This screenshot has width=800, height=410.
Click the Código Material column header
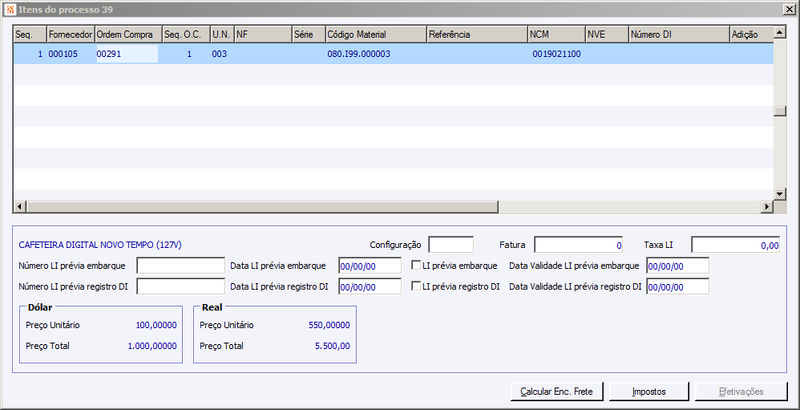[376, 35]
